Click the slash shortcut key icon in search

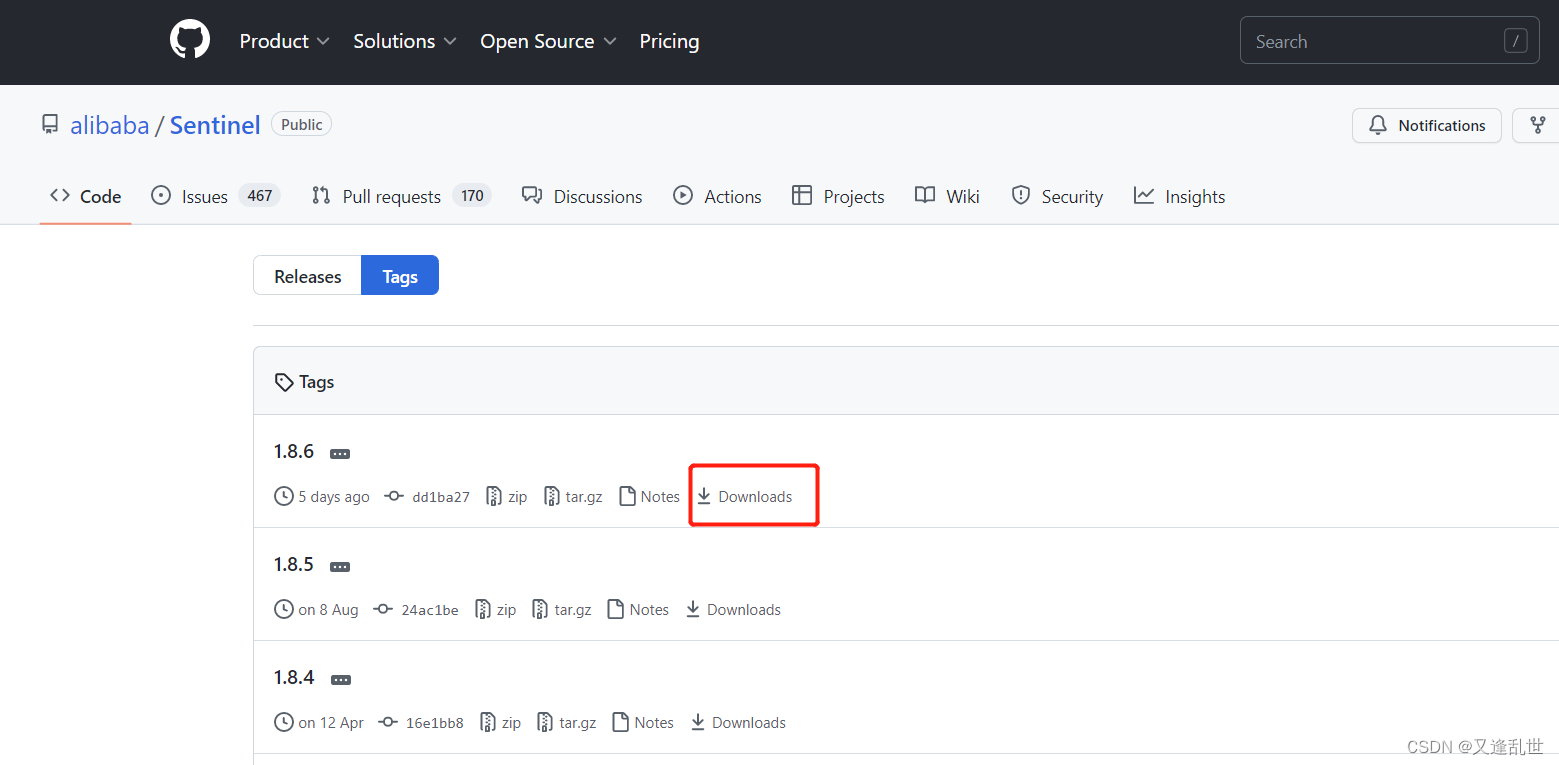[x=1516, y=41]
